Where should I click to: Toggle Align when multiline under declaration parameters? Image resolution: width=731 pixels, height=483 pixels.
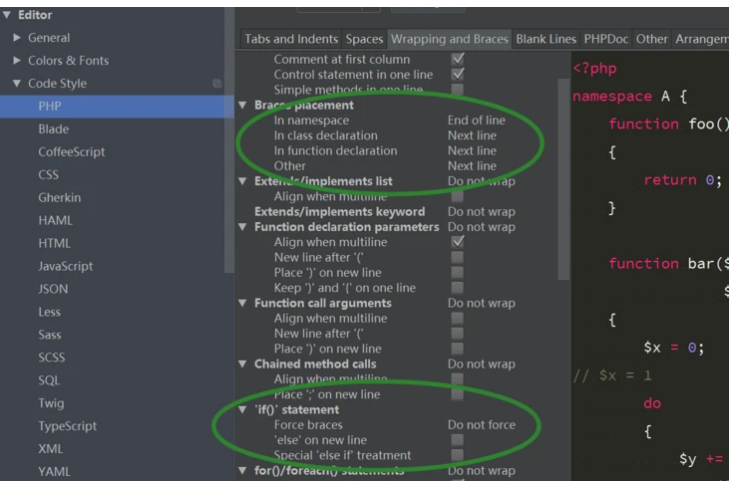point(457,242)
